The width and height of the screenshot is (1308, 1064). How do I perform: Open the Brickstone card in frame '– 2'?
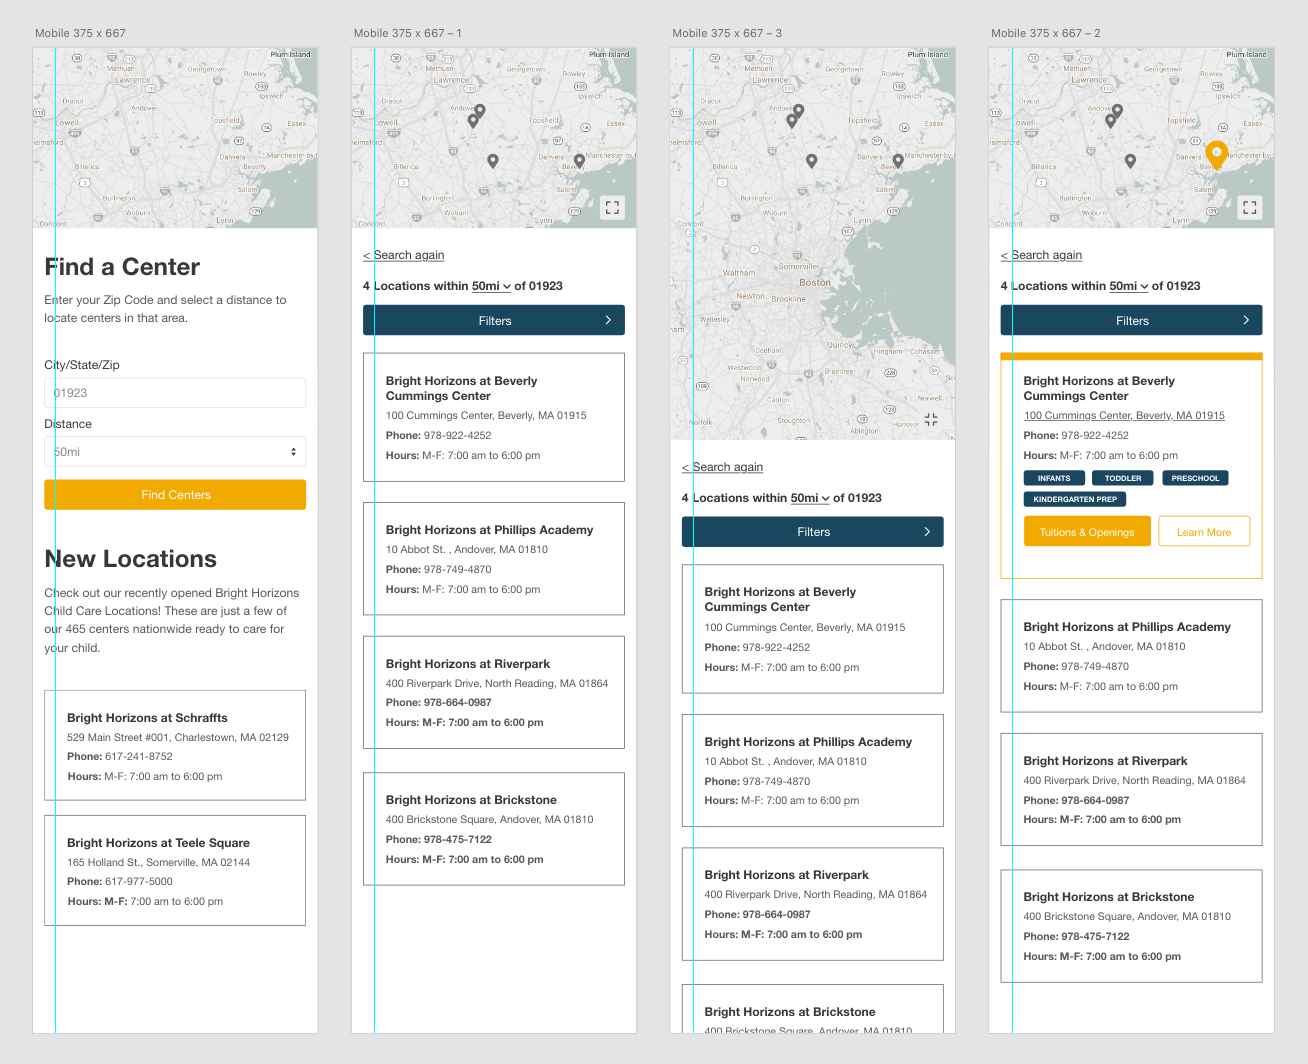point(1131,926)
